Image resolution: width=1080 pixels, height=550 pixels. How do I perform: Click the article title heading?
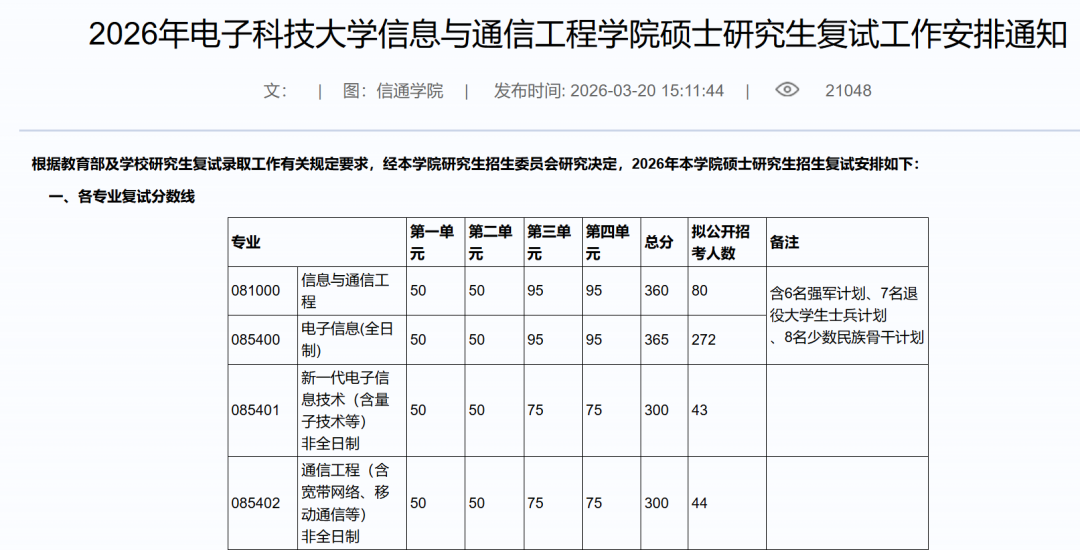pyautogui.click(x=578, y=34)
